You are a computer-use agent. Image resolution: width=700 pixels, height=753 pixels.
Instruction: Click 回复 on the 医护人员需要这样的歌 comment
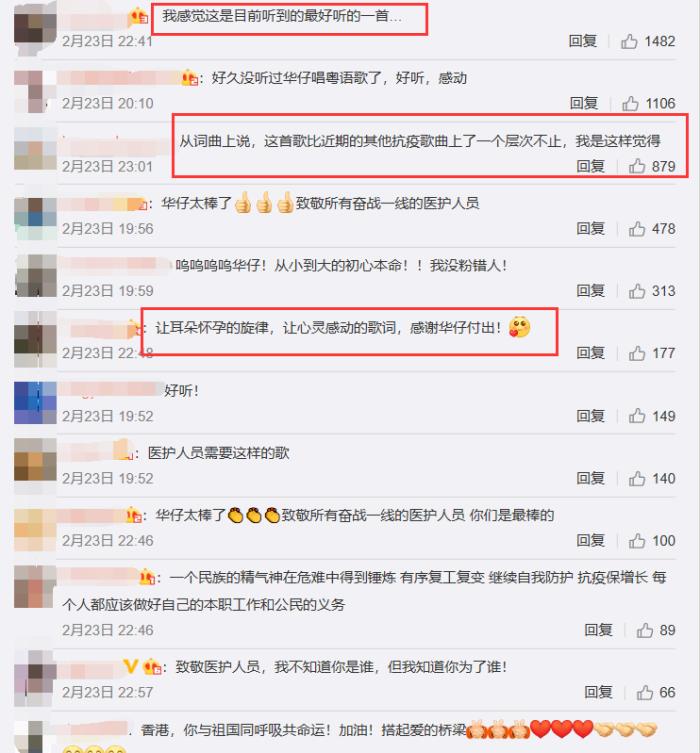click(x=591, y=478)
